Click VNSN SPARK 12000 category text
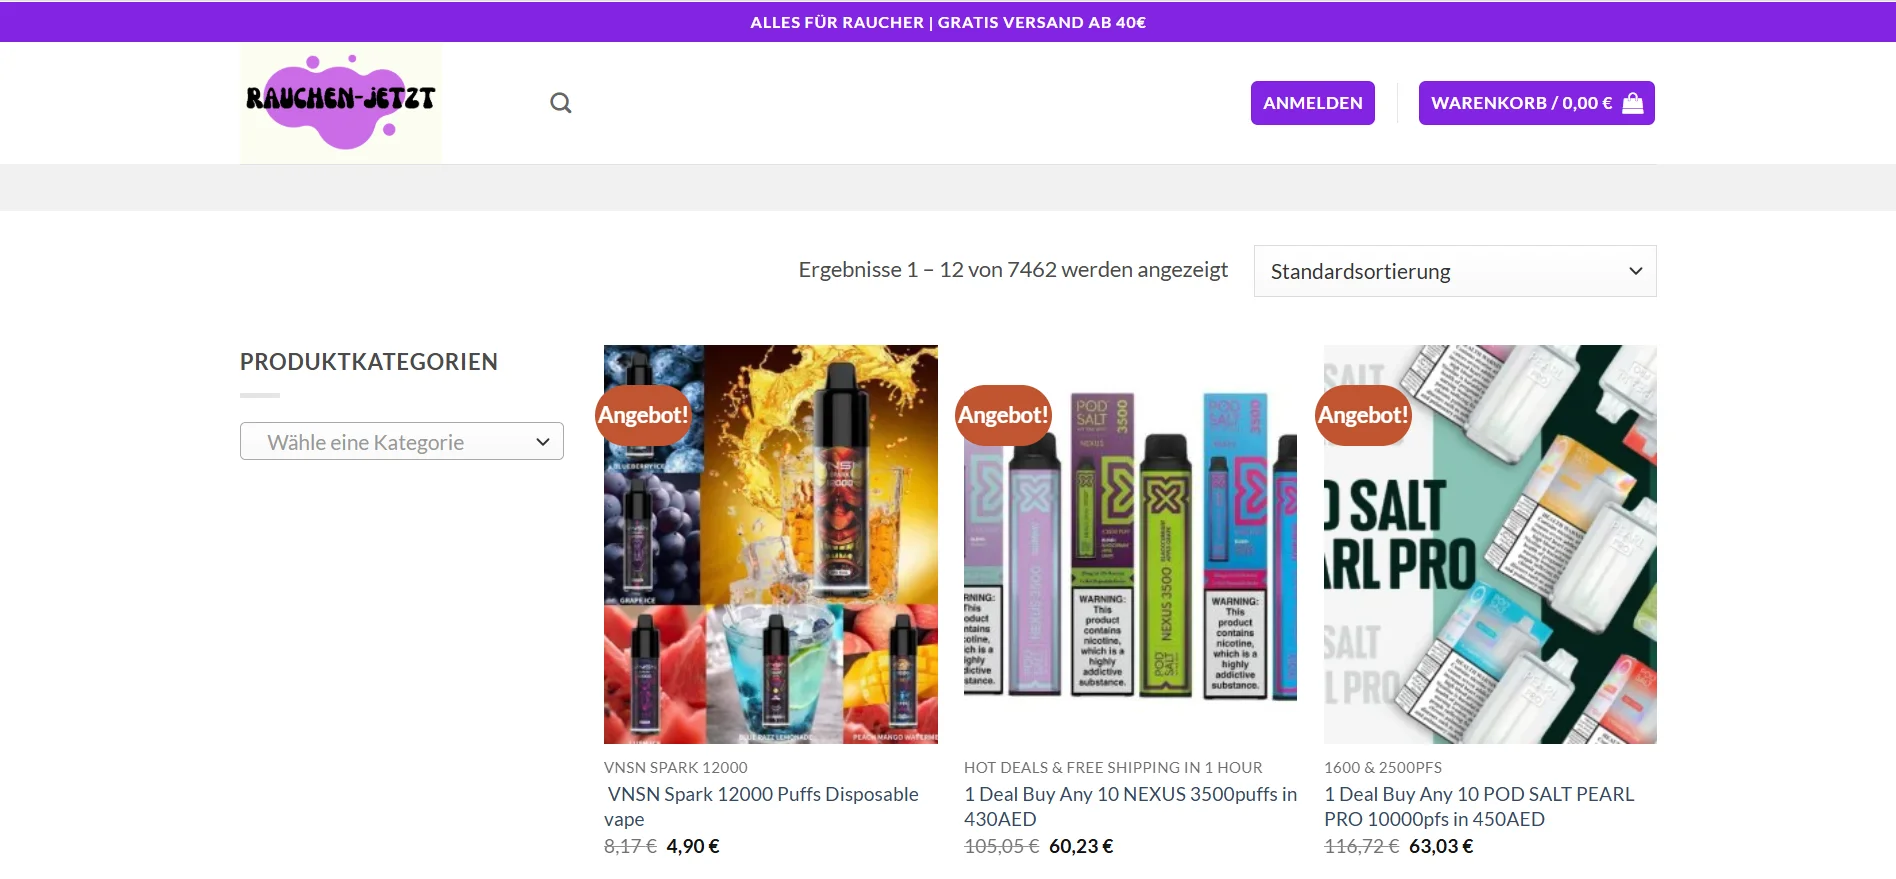 [676, 767]
